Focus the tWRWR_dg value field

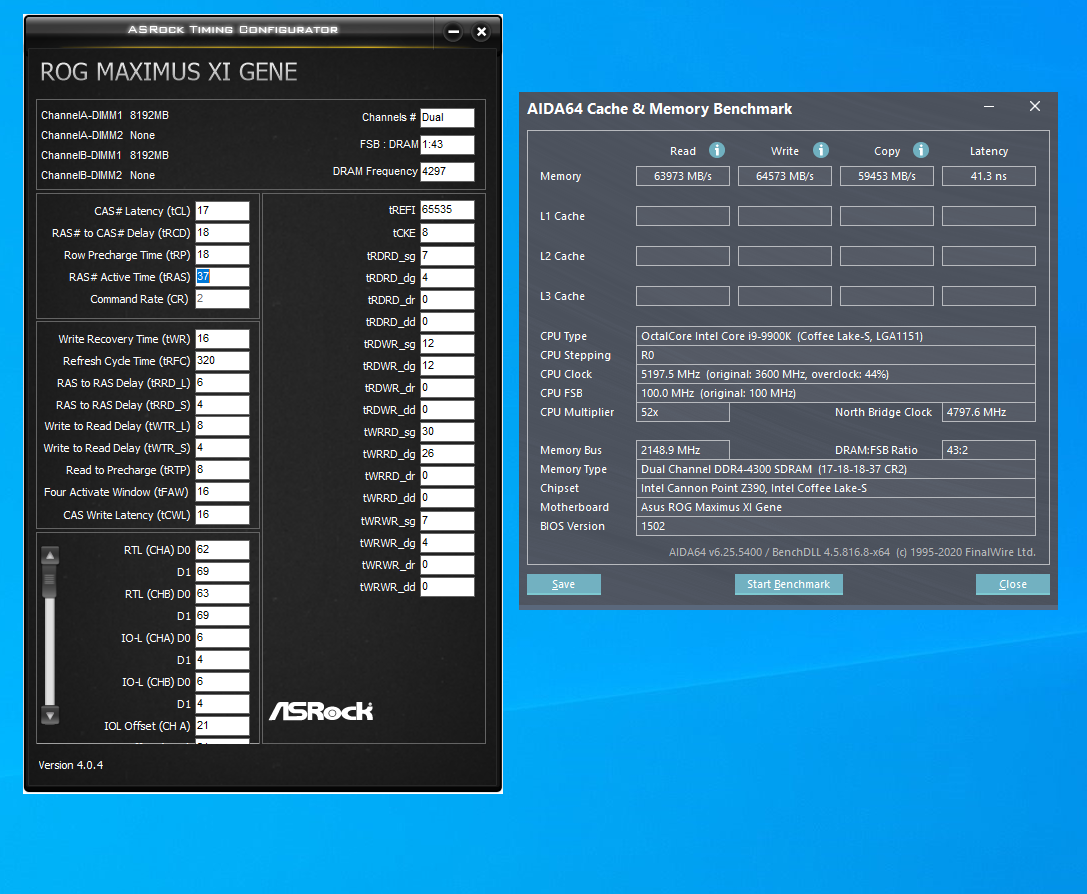(x=447, y=543)
